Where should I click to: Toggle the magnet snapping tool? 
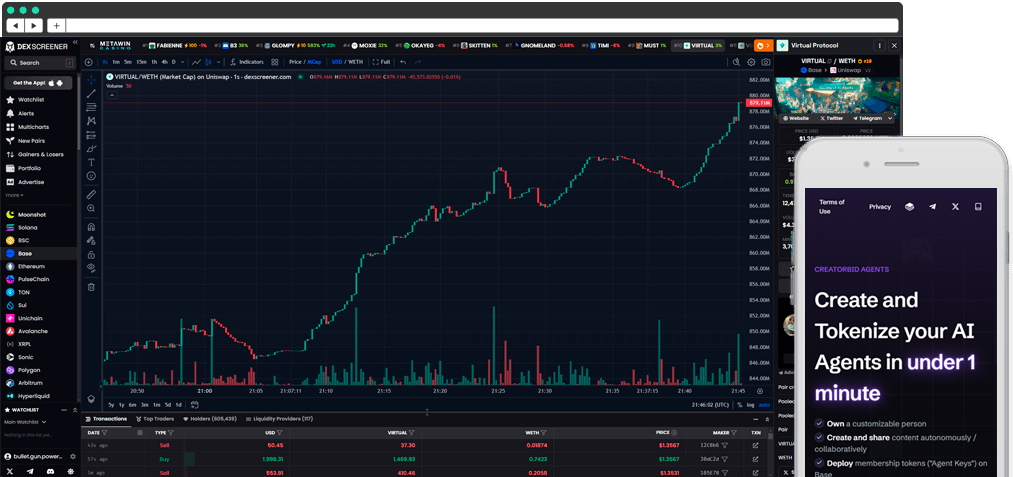[91, 227]
